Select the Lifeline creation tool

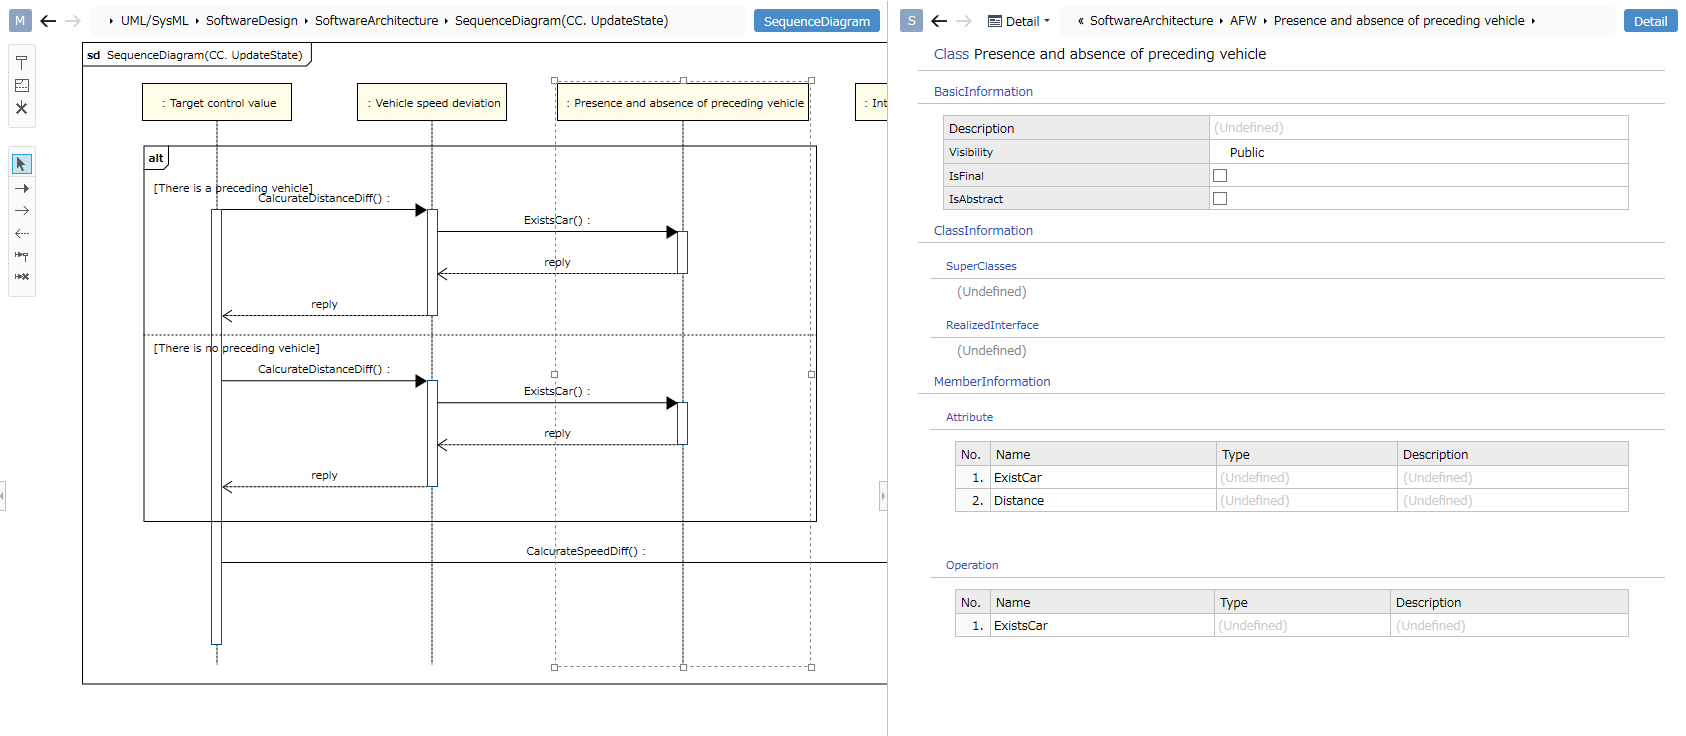21,62
